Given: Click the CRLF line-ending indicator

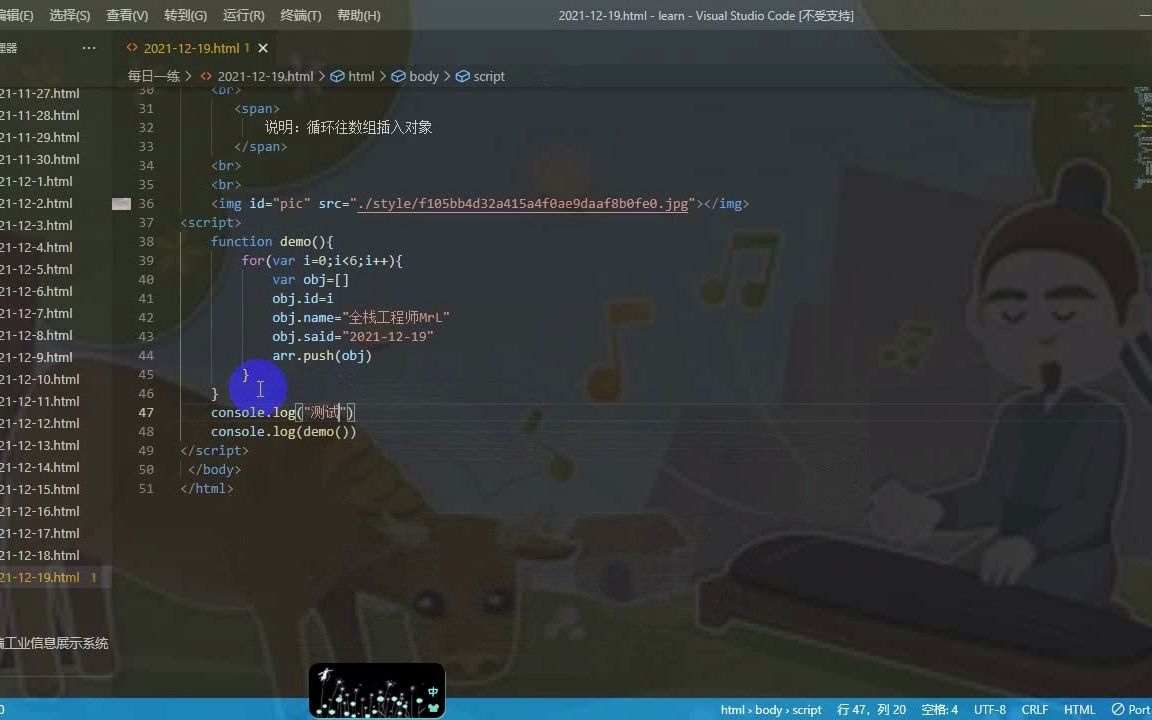Looking at the screenshot, I should click(1035, 710).
